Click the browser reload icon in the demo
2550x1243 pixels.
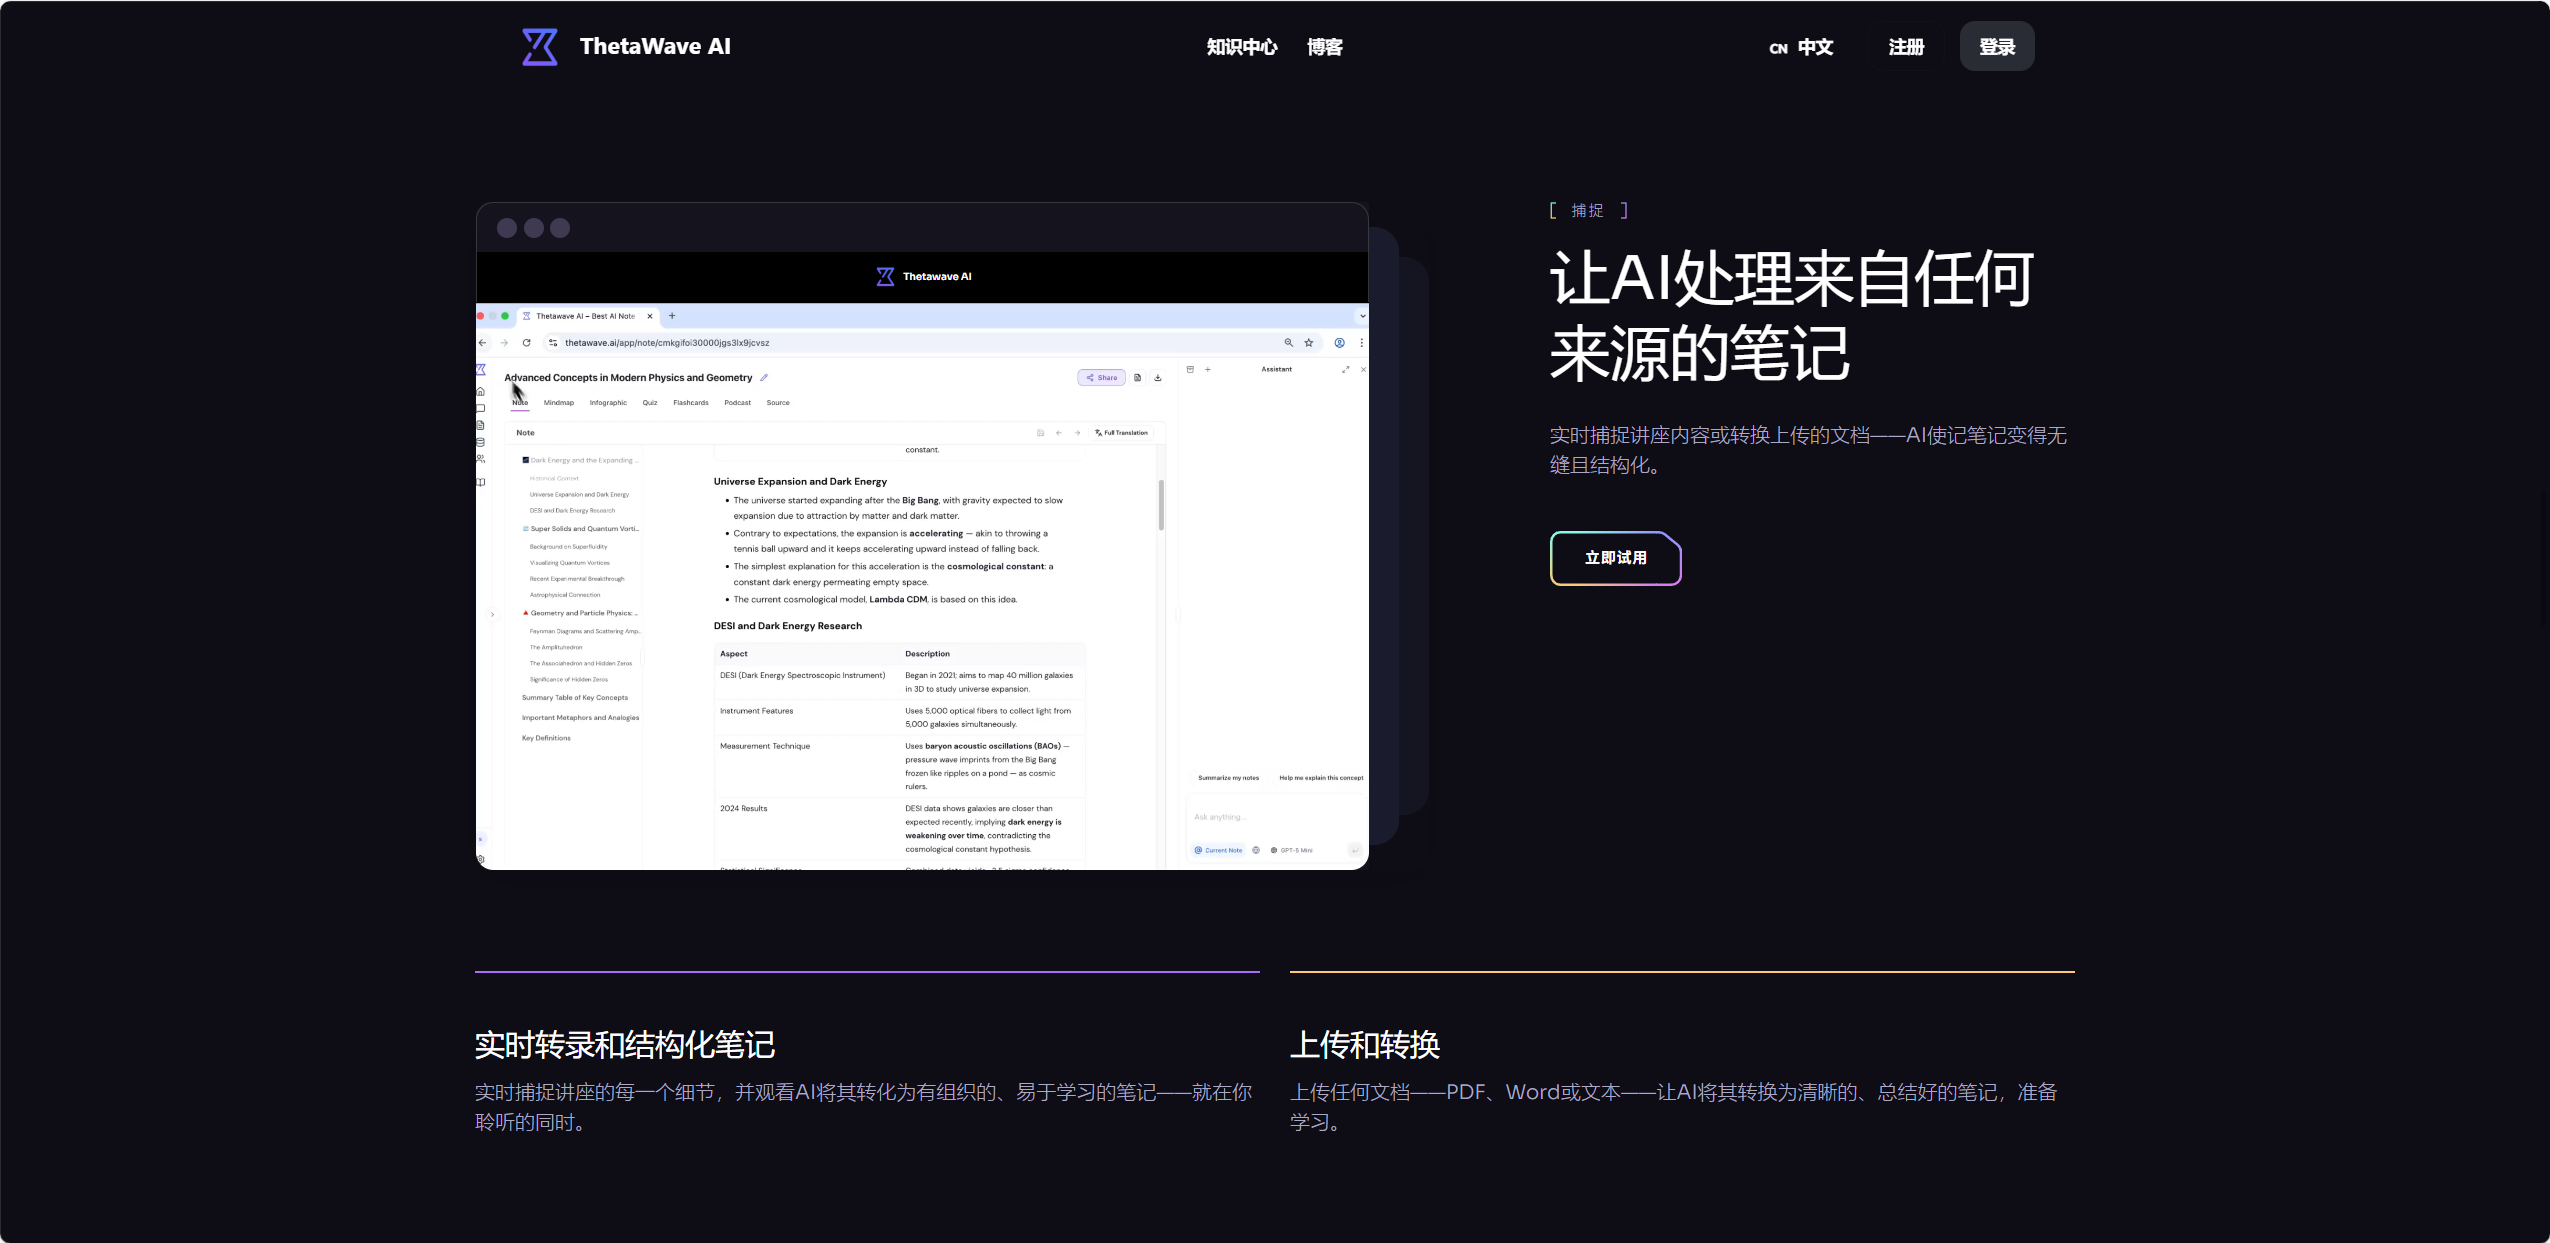click(526, 343)
